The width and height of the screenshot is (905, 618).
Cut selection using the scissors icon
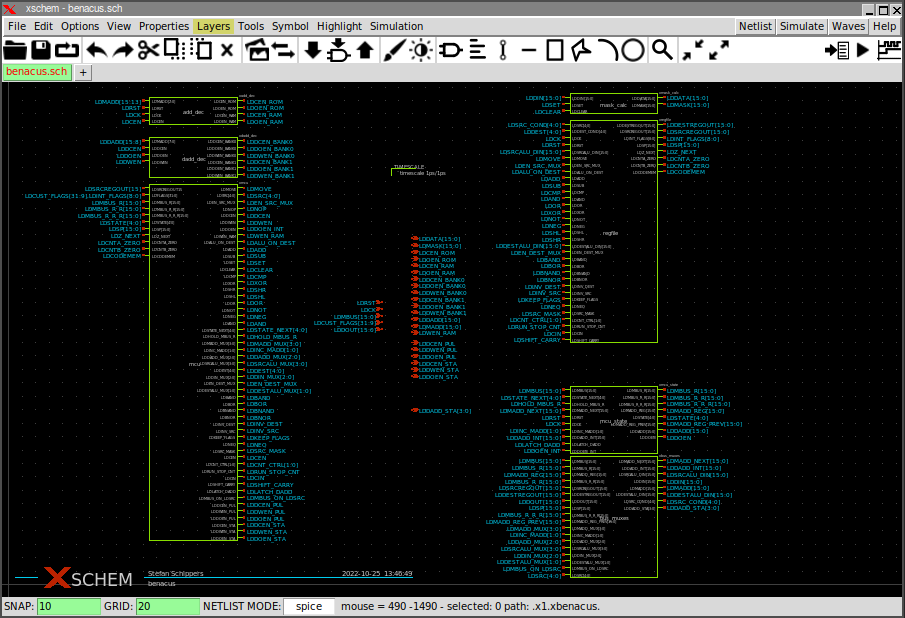148,49
